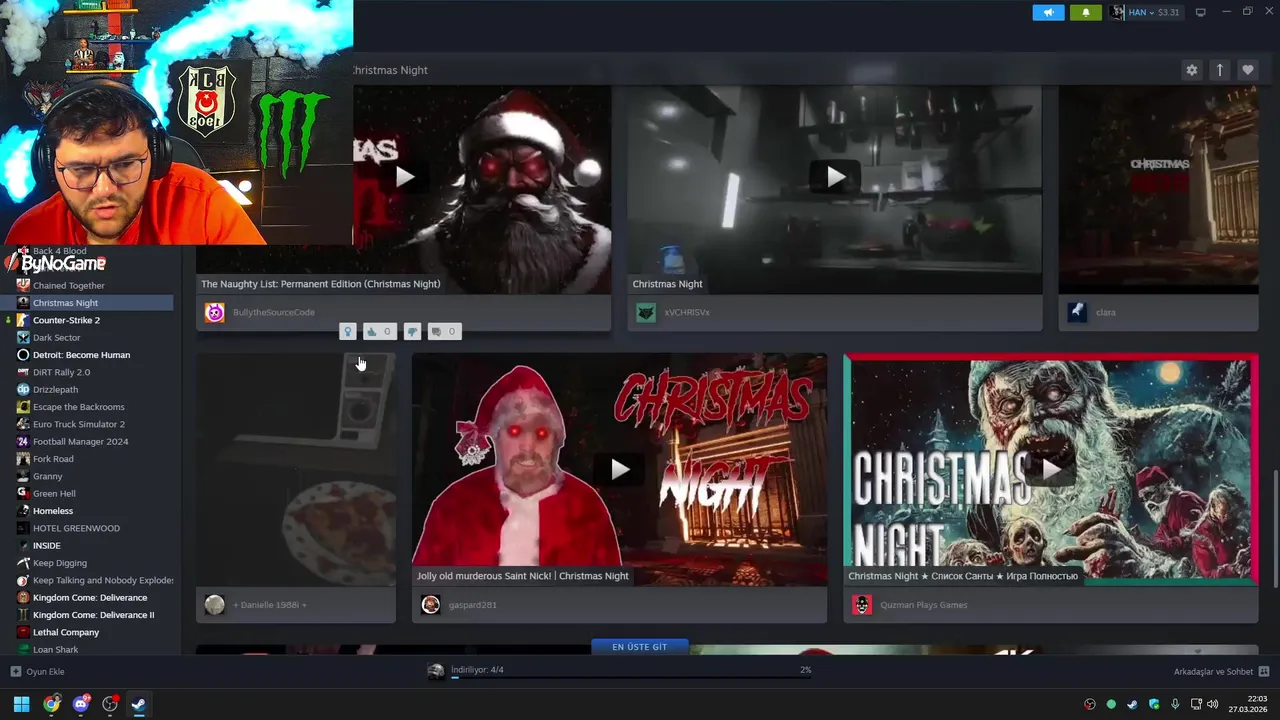Screen dimensions: 1280x720
Task: Open community hub settings gear
Action: coord(1191,70)
